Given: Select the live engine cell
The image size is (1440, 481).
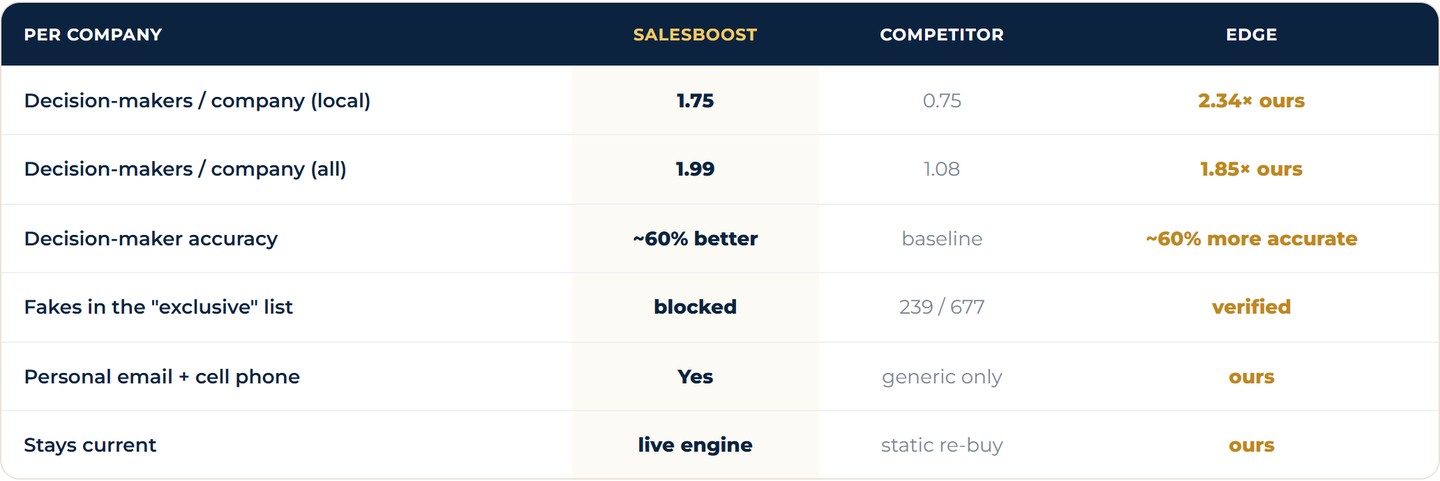Looking at the screenshot, I should tap(695, 445).
